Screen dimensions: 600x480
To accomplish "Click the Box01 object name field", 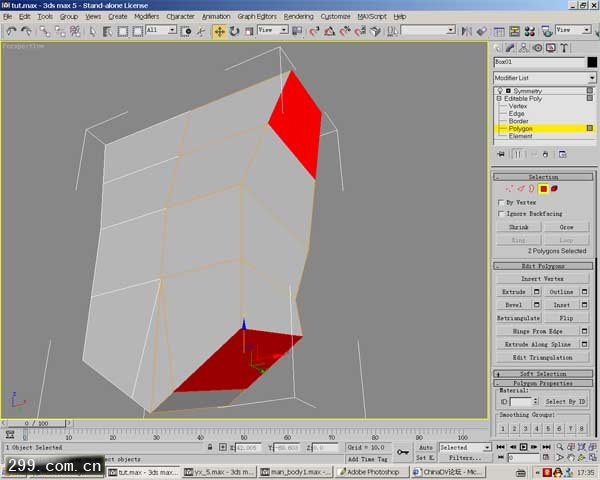I will pos(539,62).
